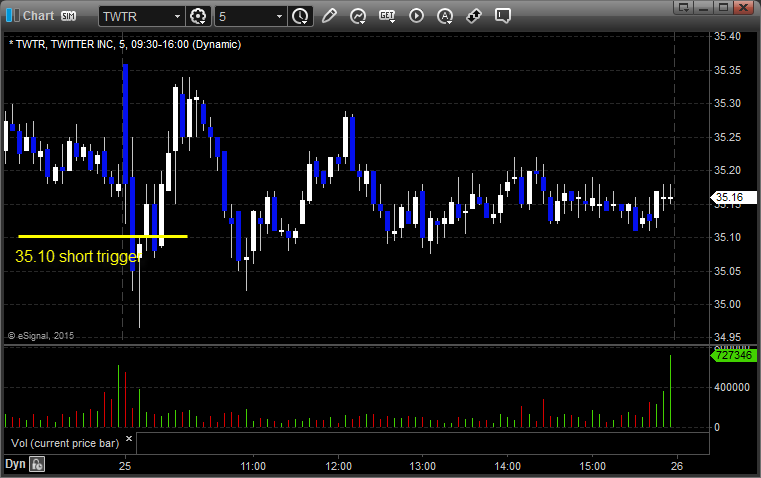
Task: Click the 35.20 price axis label
Action: pyautogui.click(x=727, y=170)
